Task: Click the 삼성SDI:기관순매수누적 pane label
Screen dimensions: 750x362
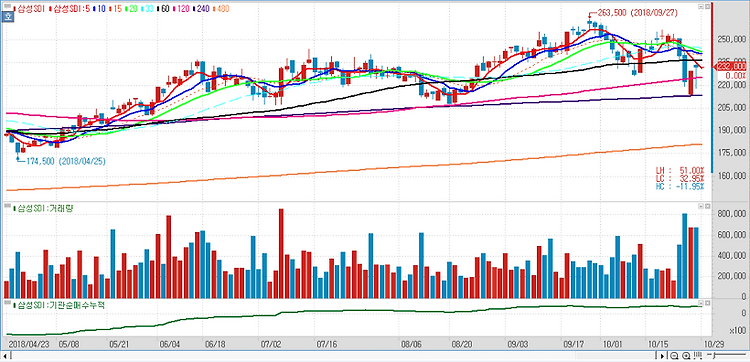Action: point(59,305)
